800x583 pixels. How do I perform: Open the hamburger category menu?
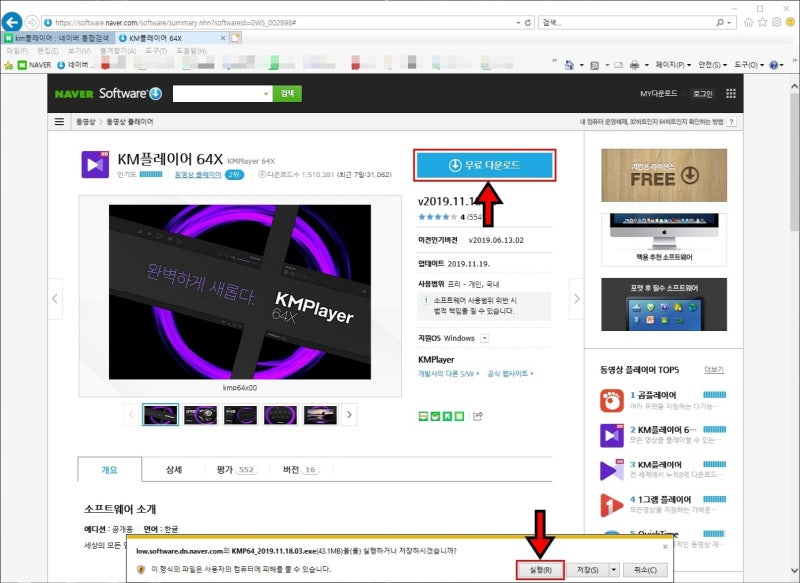(x=59, y=121)
